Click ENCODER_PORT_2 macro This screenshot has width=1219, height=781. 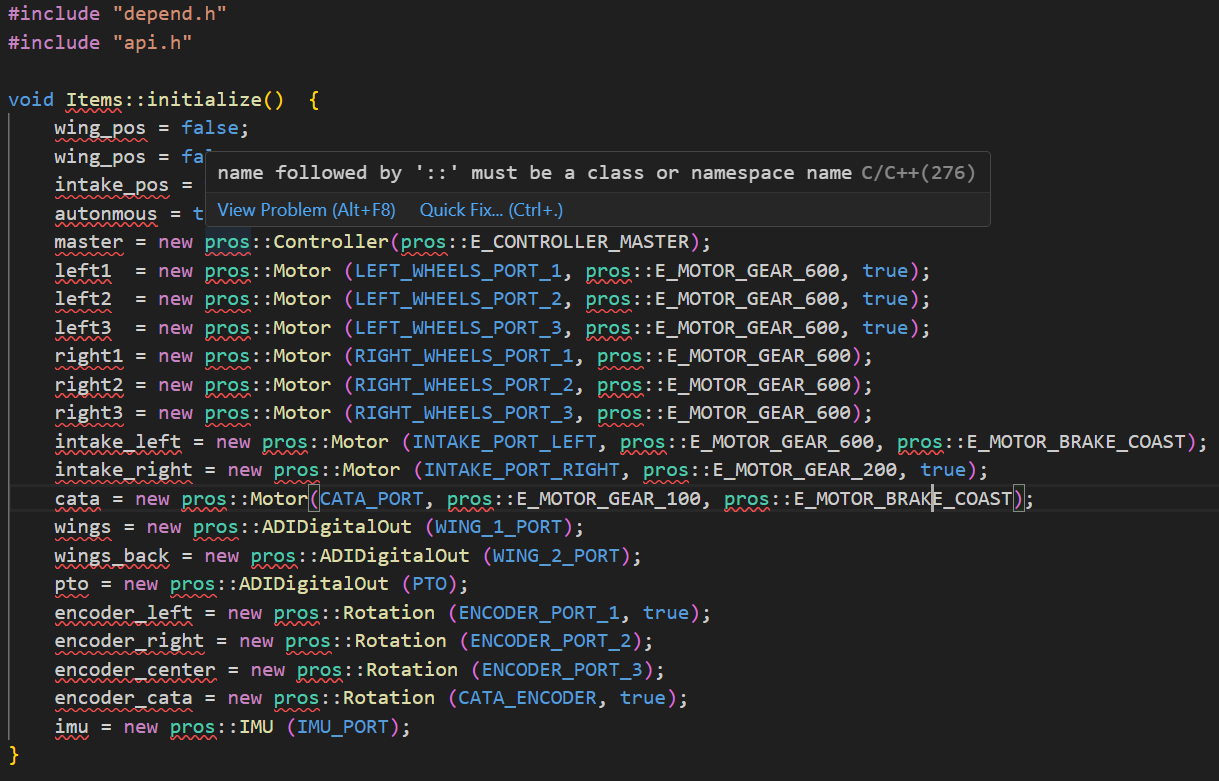551,641
